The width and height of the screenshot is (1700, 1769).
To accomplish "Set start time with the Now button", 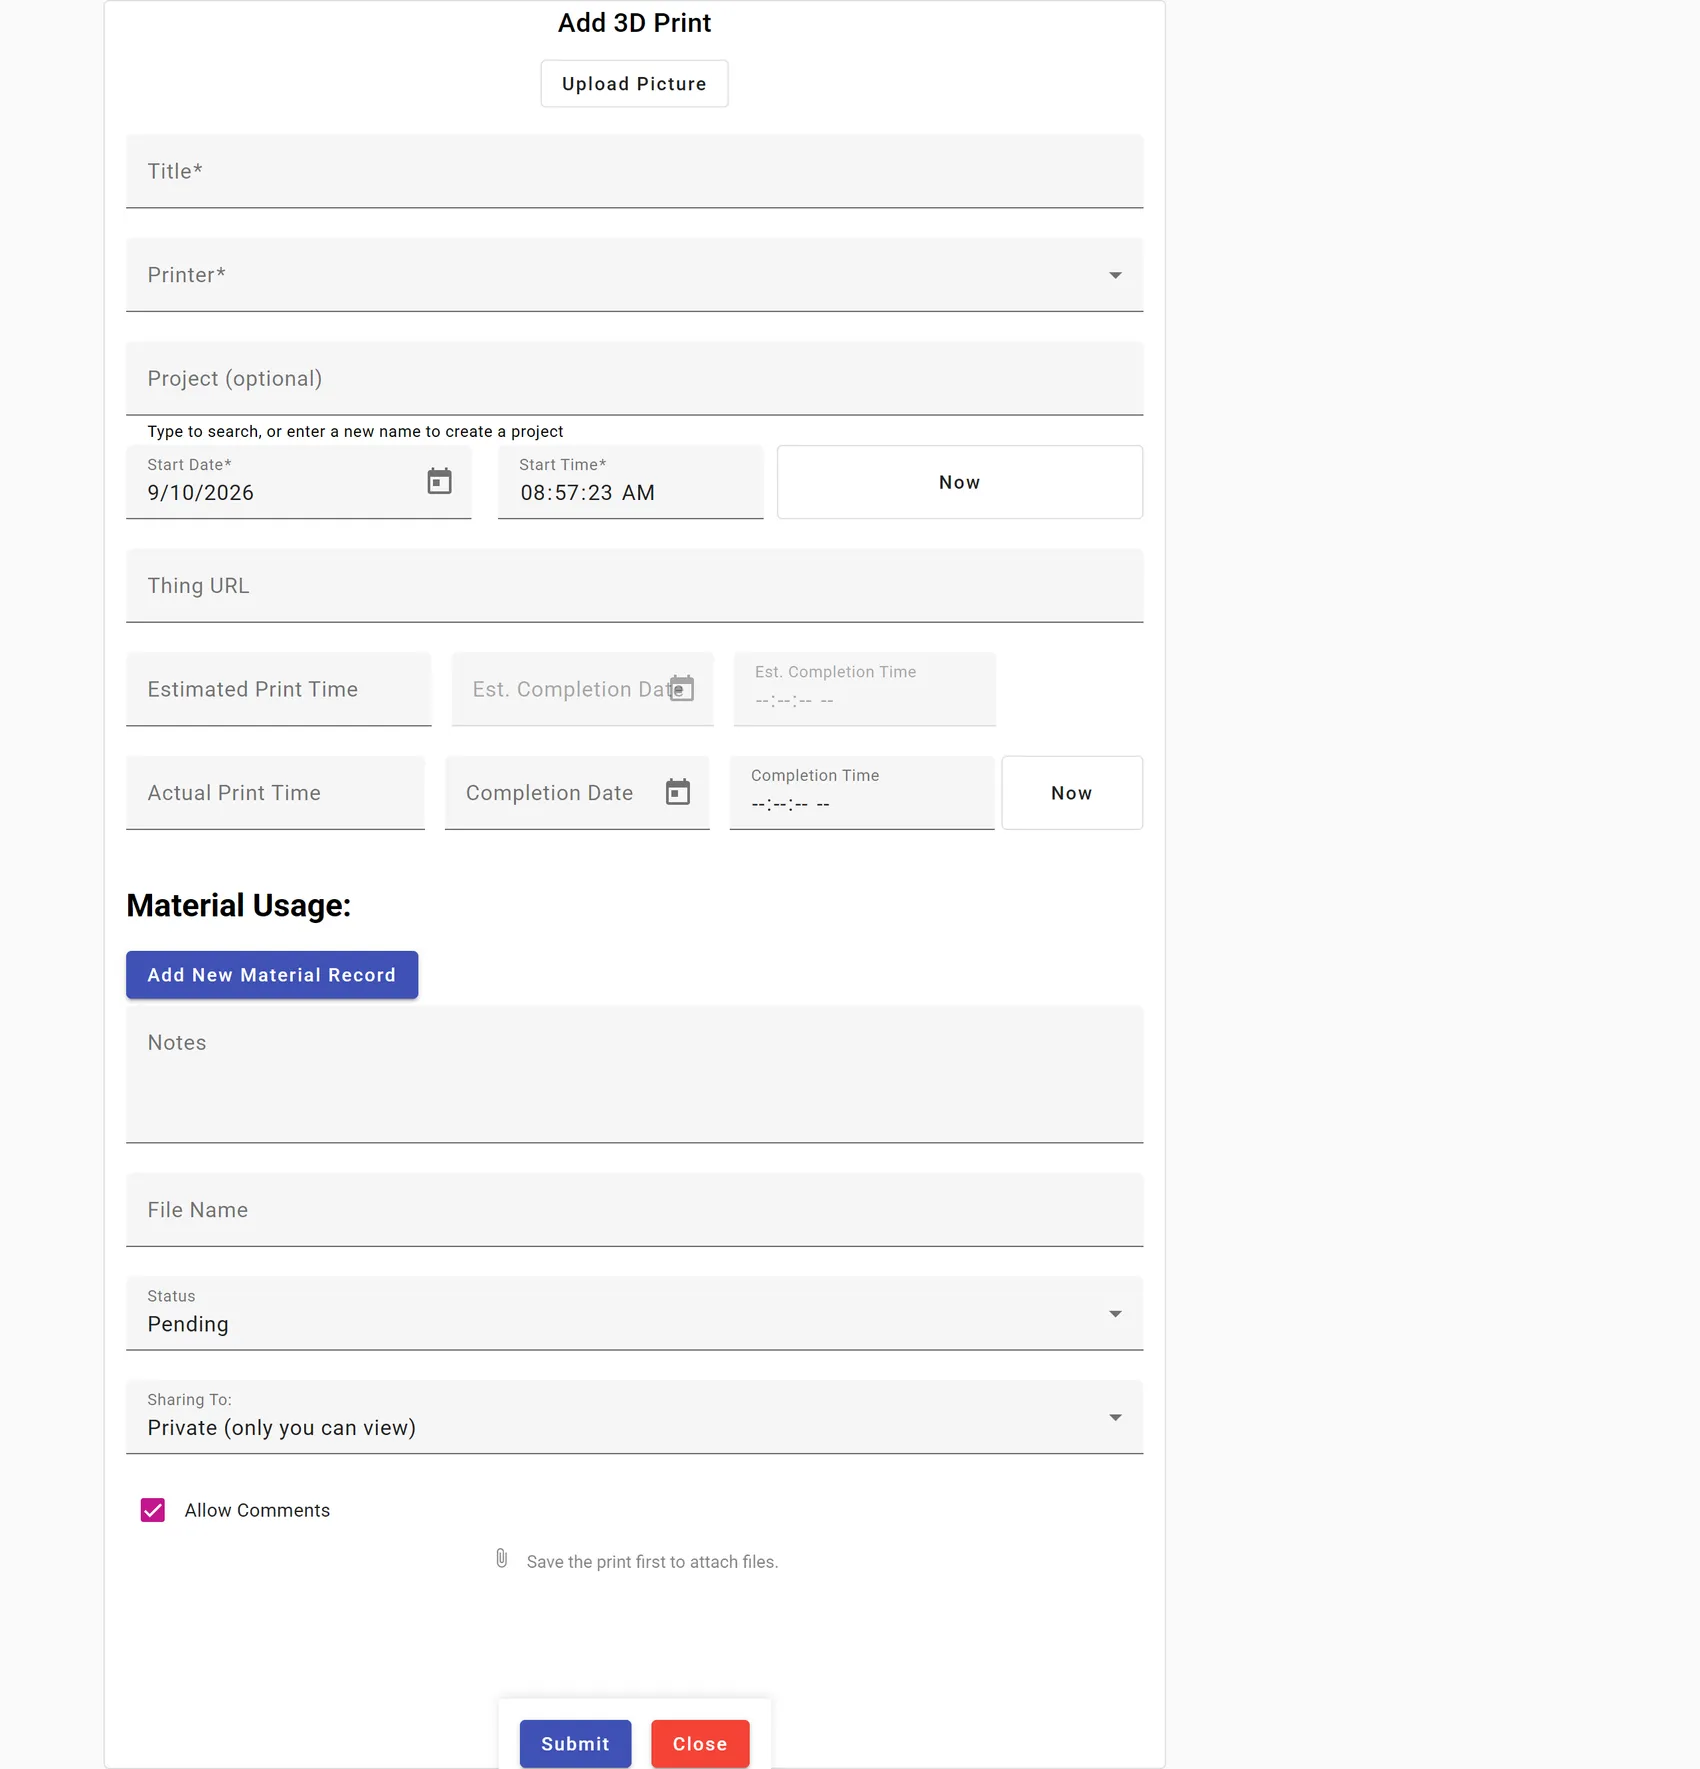I will point(960,482).
